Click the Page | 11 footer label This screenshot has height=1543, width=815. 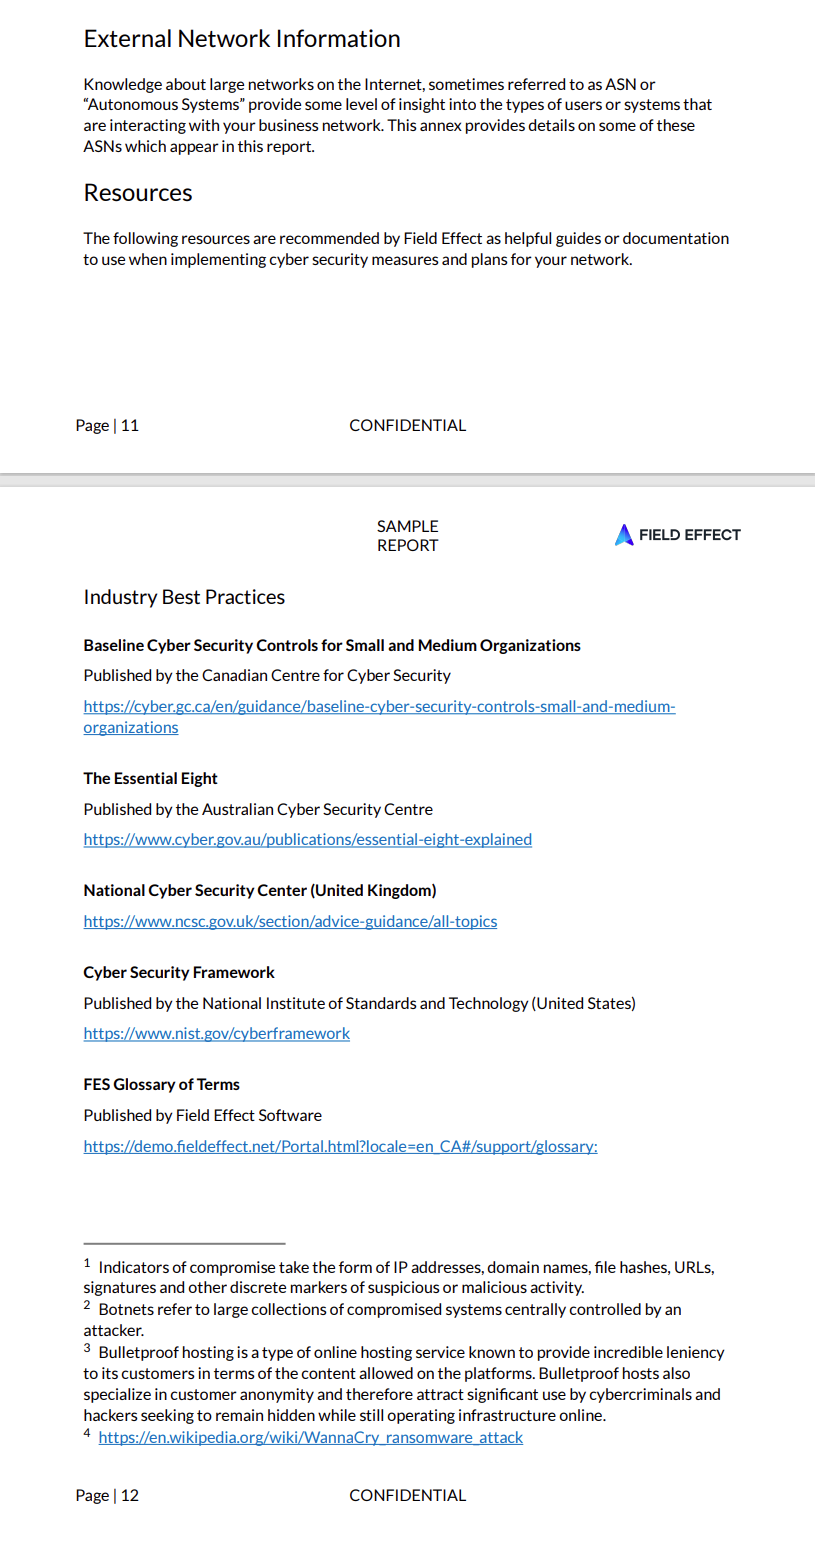coord(107,425)
